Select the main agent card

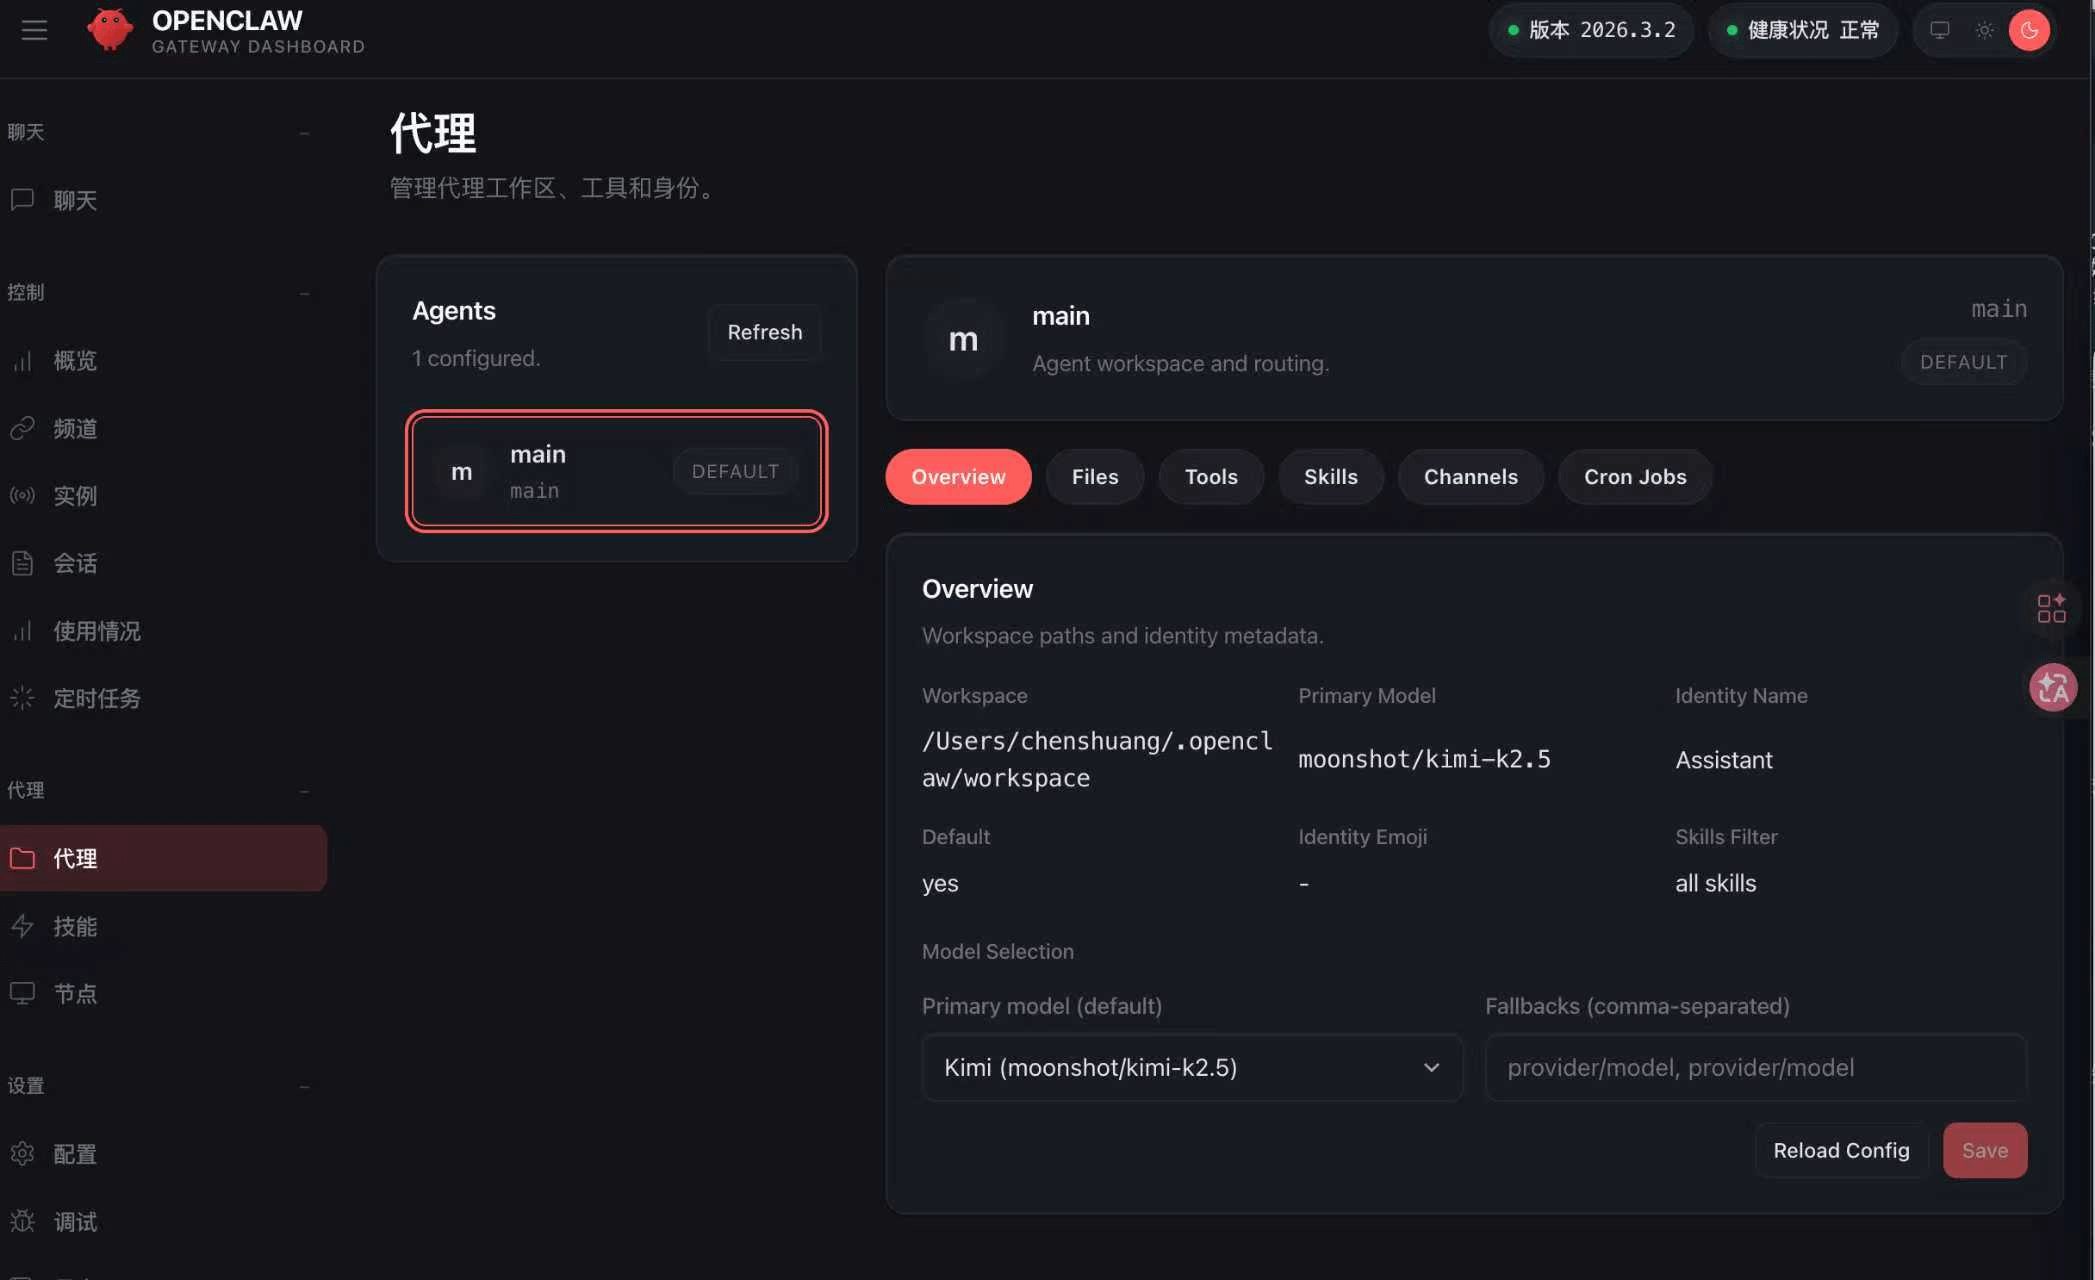pos(617,471)
